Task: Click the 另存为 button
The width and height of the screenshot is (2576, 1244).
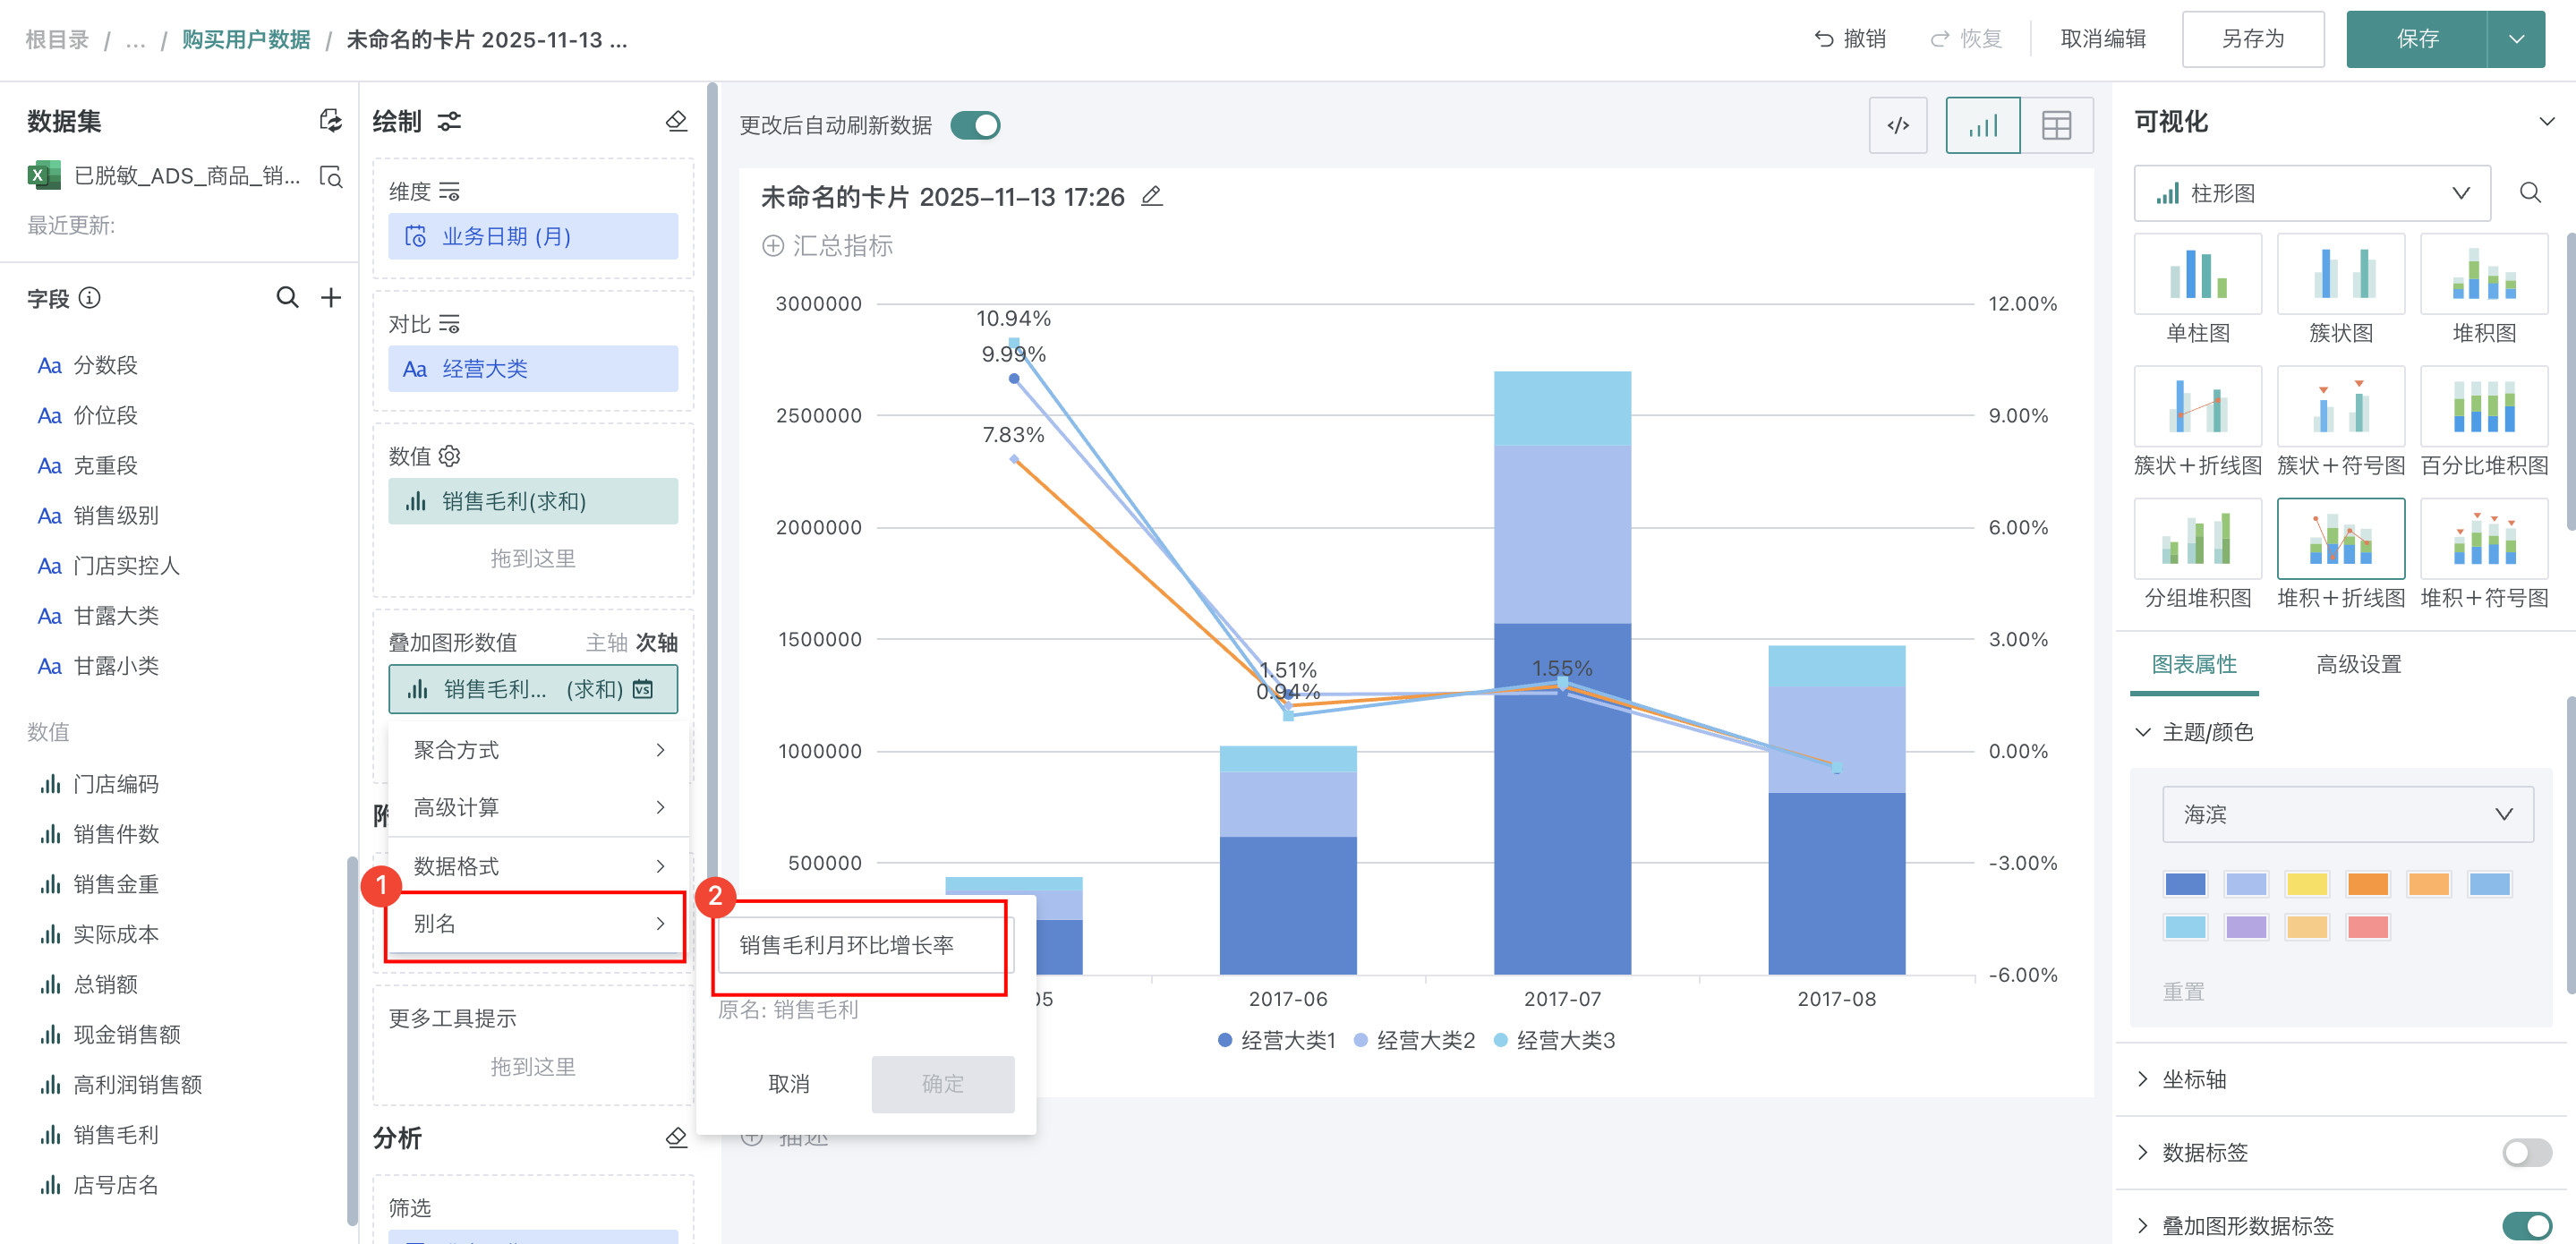Action: click(x=2252, y=39)
